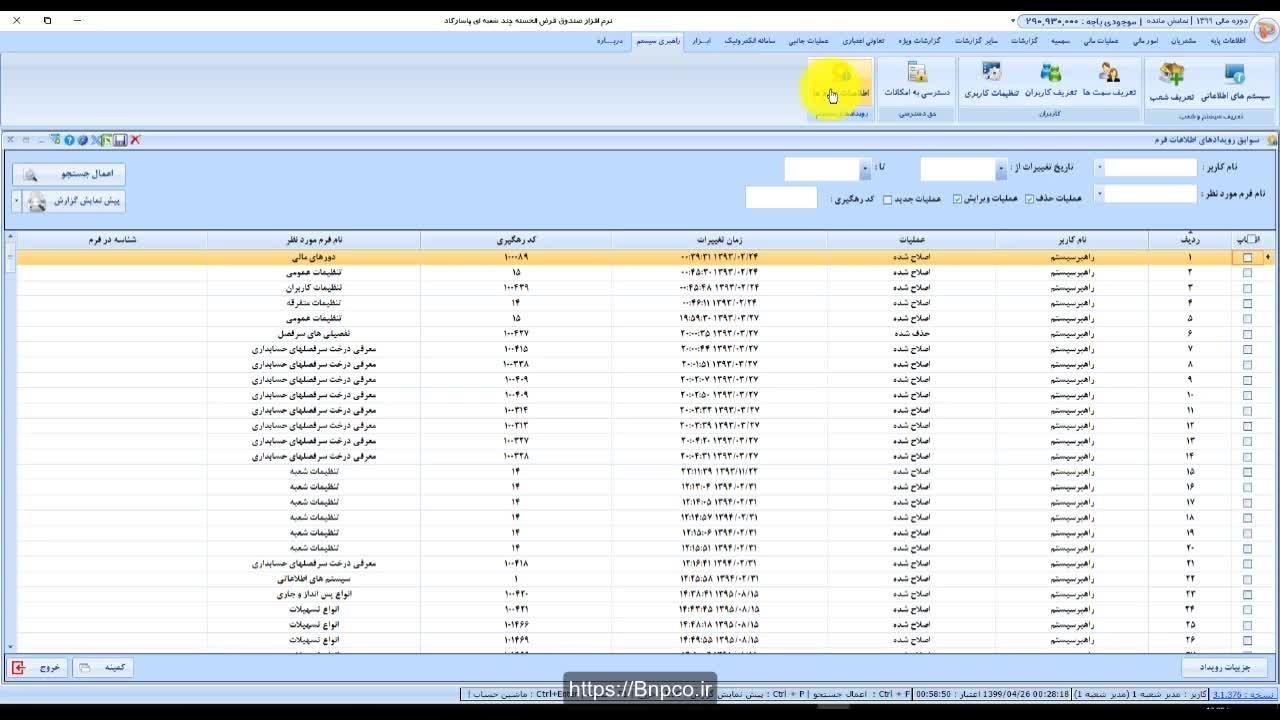Image resolution: width=1280 pixels, height=720 pixels.
Task: Open the اطلاعات پایه ribbon tab
Action: click(1228, 41)
